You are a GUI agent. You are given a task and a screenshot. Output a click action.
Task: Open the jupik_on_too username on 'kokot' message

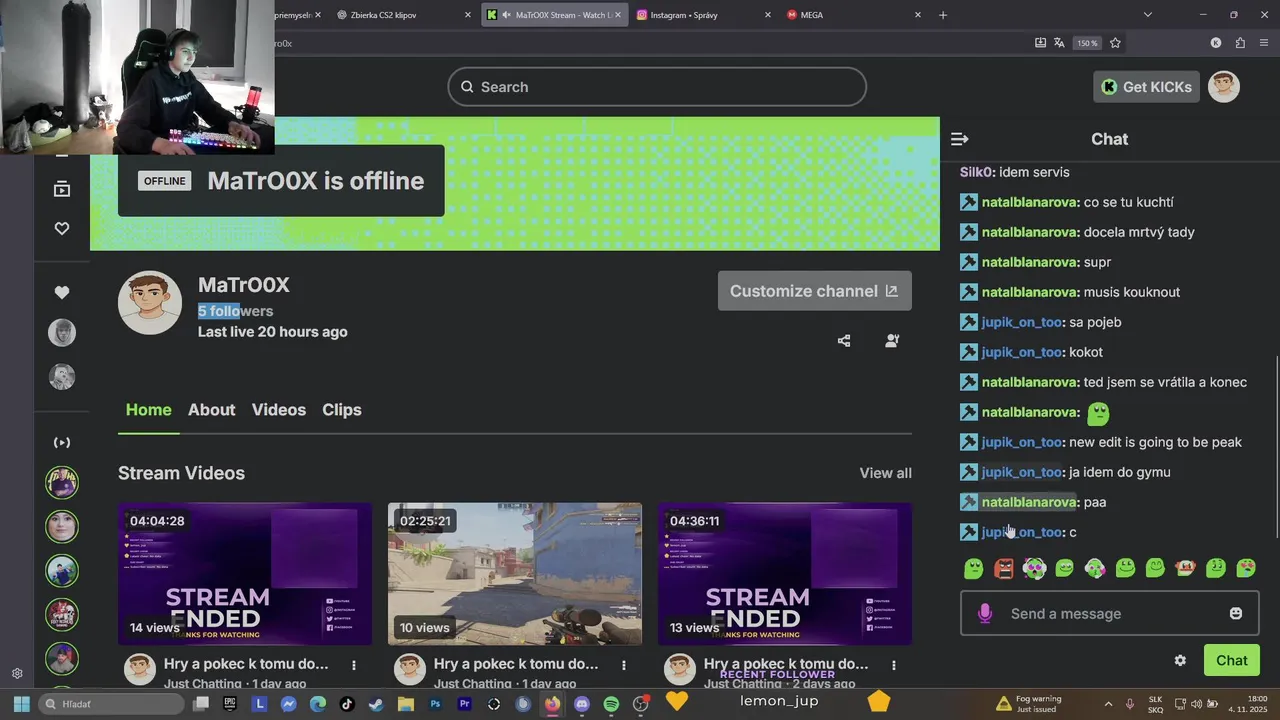pyautogui.click(x=1021, y=352)
